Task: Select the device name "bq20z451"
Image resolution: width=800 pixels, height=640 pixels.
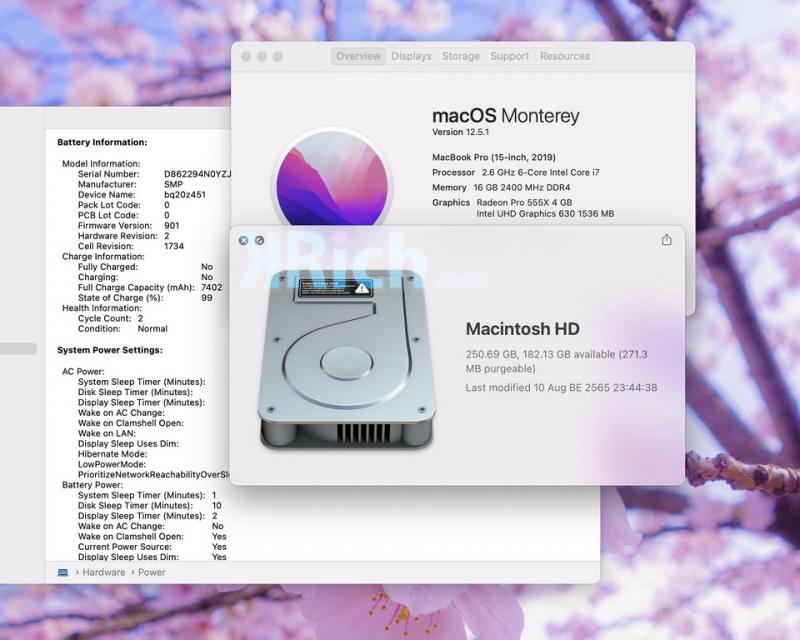Action: (x=185, y=194)
